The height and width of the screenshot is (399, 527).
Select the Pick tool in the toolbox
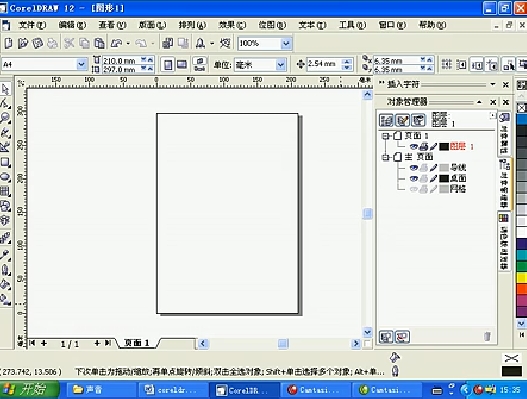pyautogui.click(x=6, y=89)
